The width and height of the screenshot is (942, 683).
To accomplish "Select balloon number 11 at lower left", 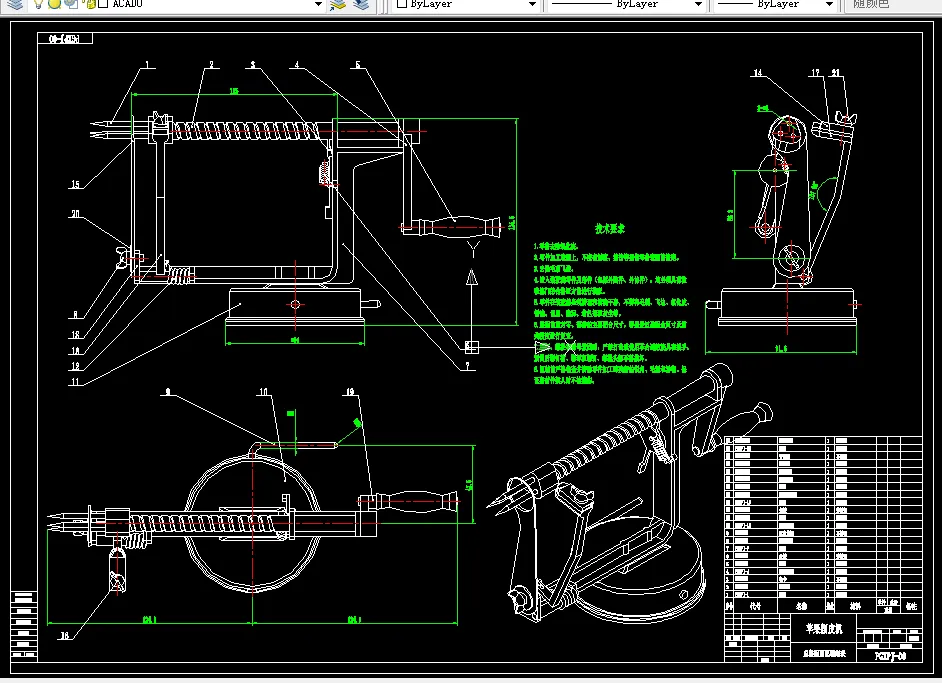I will tap(75, 381).
